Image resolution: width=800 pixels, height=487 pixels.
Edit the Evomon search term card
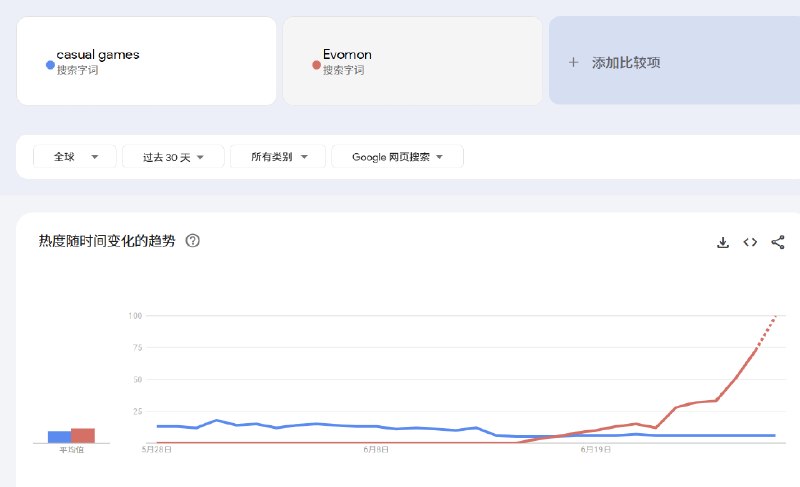pos(412,61)
